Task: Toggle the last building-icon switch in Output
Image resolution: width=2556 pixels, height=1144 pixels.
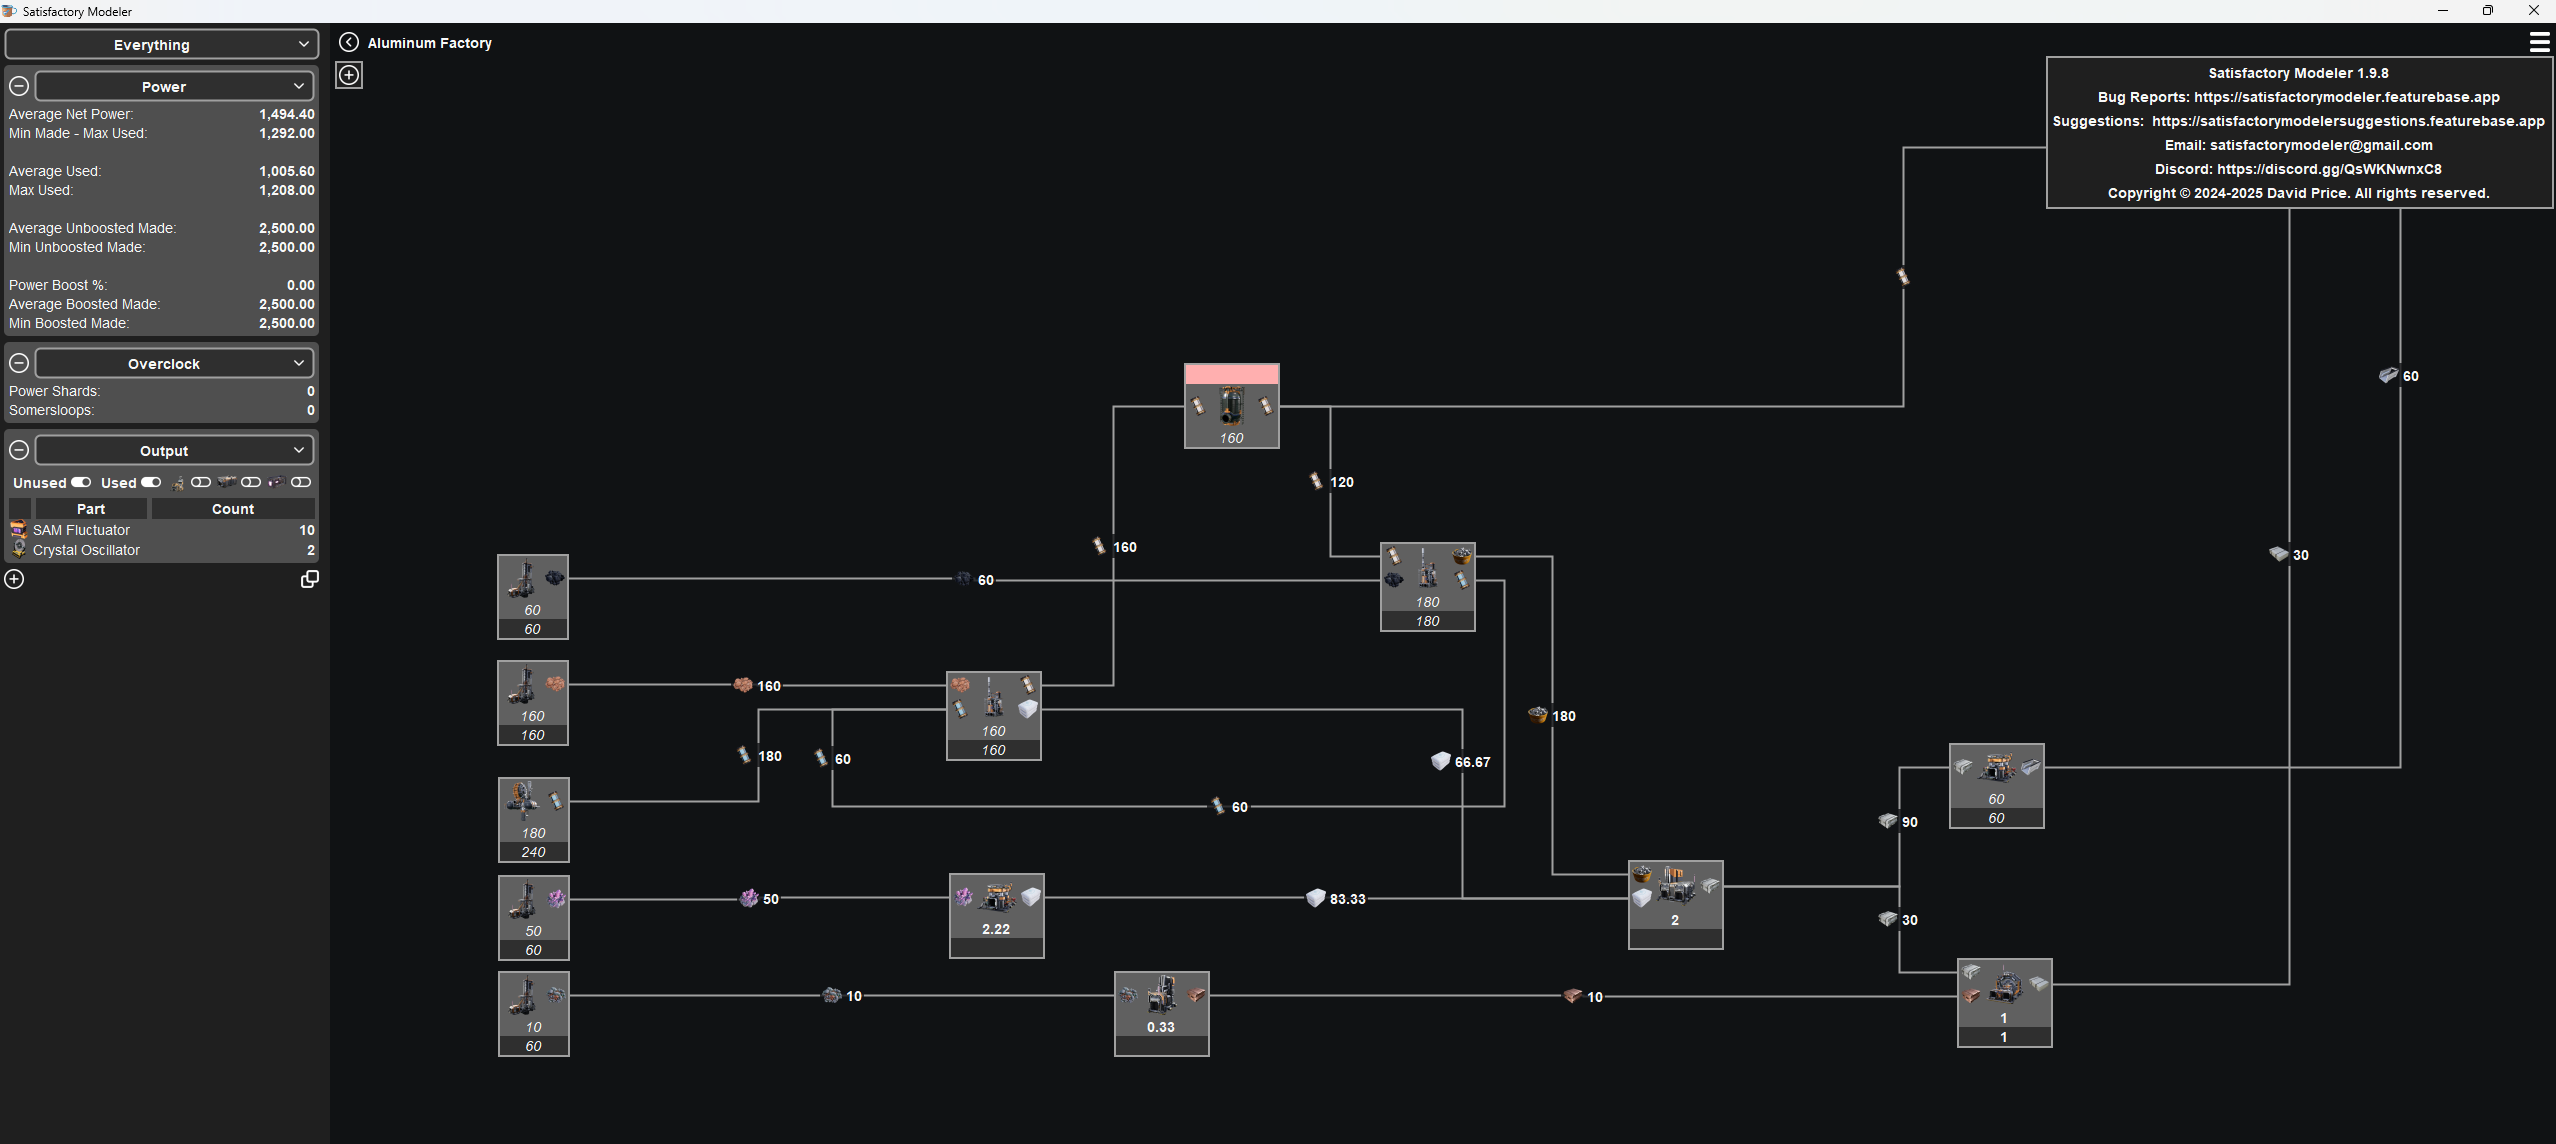Action: 301,482
